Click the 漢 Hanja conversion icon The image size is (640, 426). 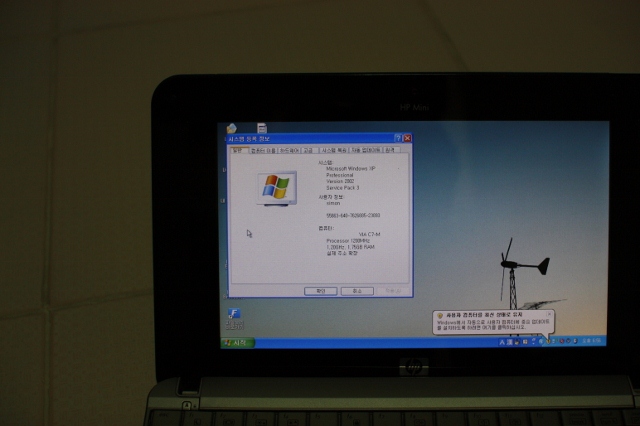tap(509, 342)
